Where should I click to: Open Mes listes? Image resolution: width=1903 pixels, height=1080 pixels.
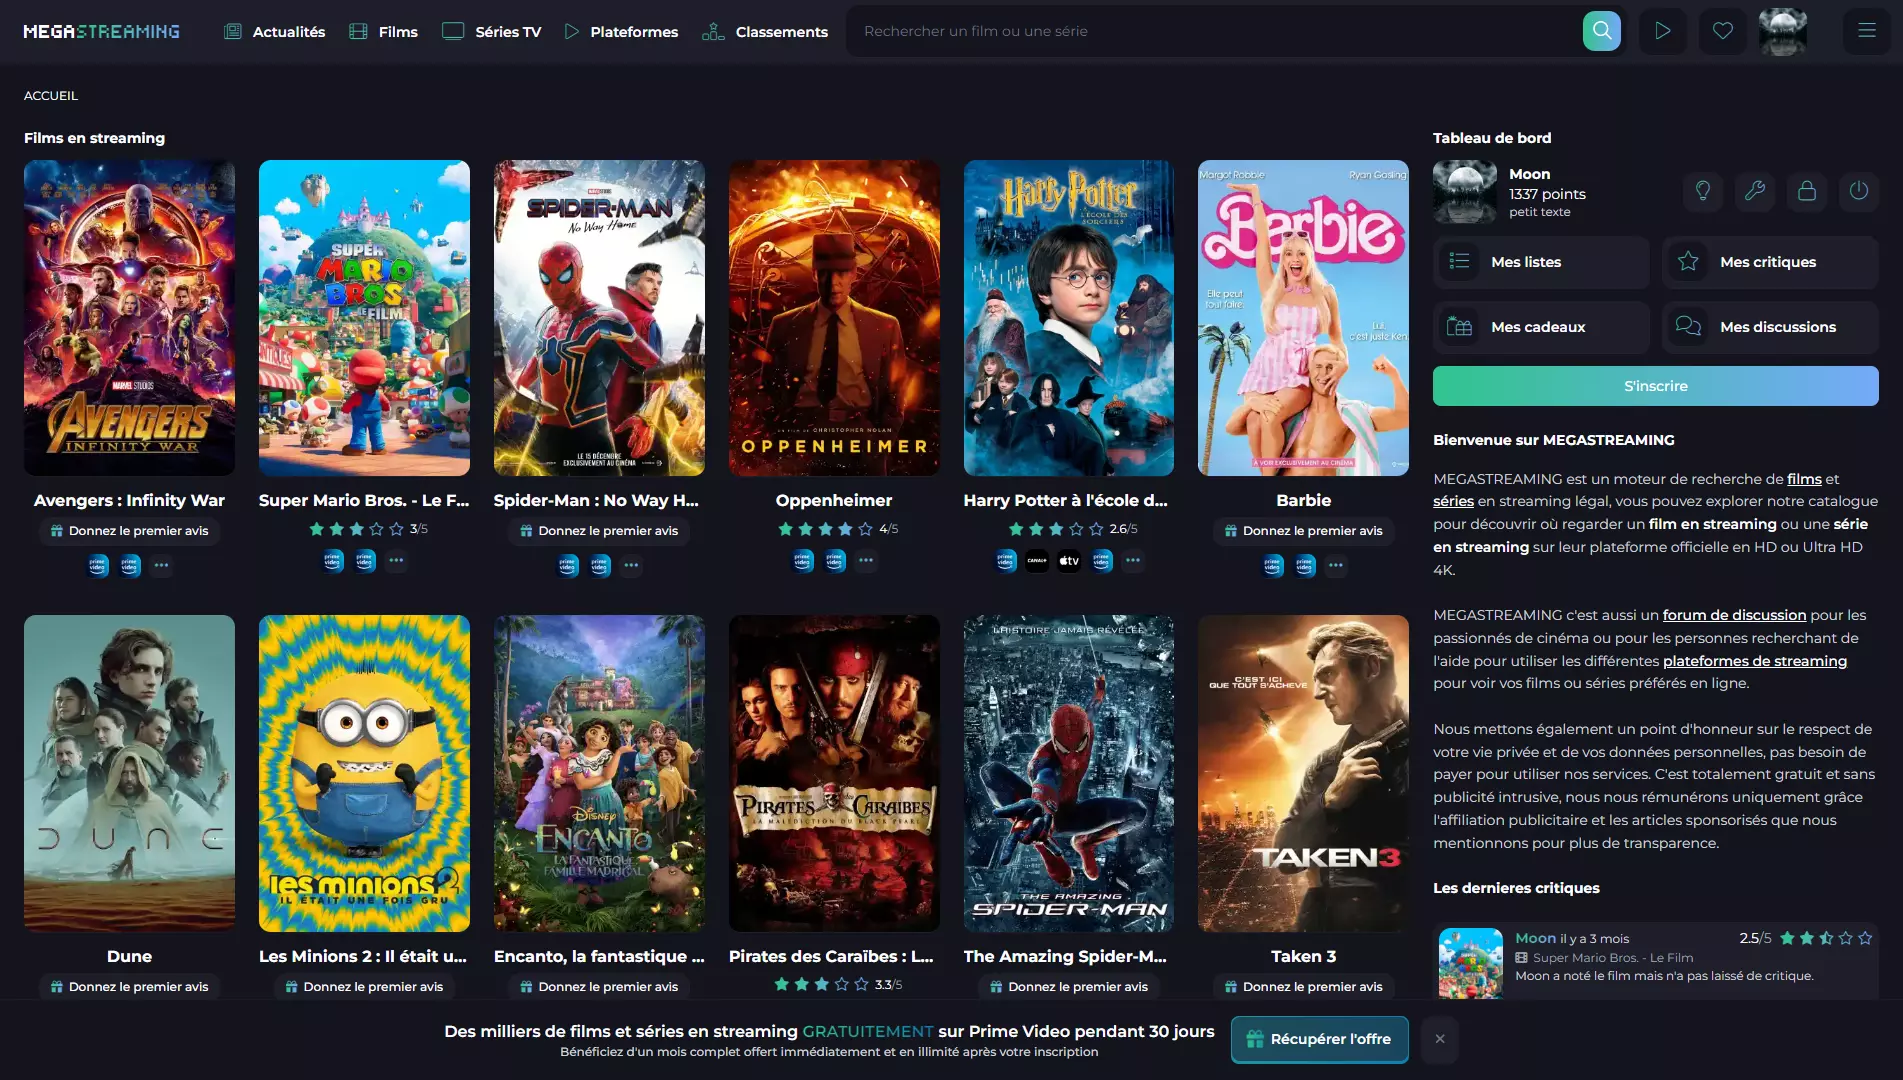1540,262
